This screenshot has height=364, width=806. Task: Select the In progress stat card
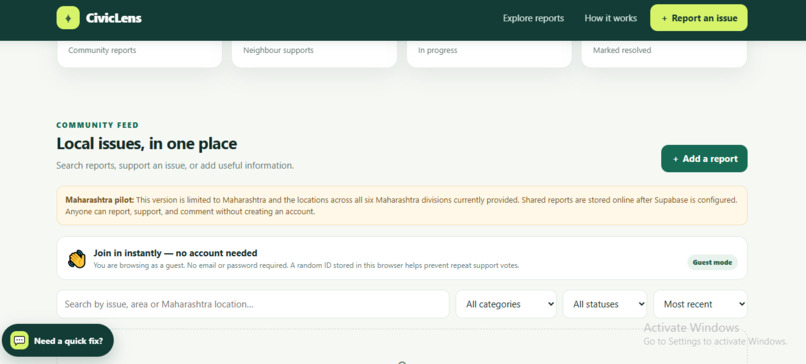489,54
